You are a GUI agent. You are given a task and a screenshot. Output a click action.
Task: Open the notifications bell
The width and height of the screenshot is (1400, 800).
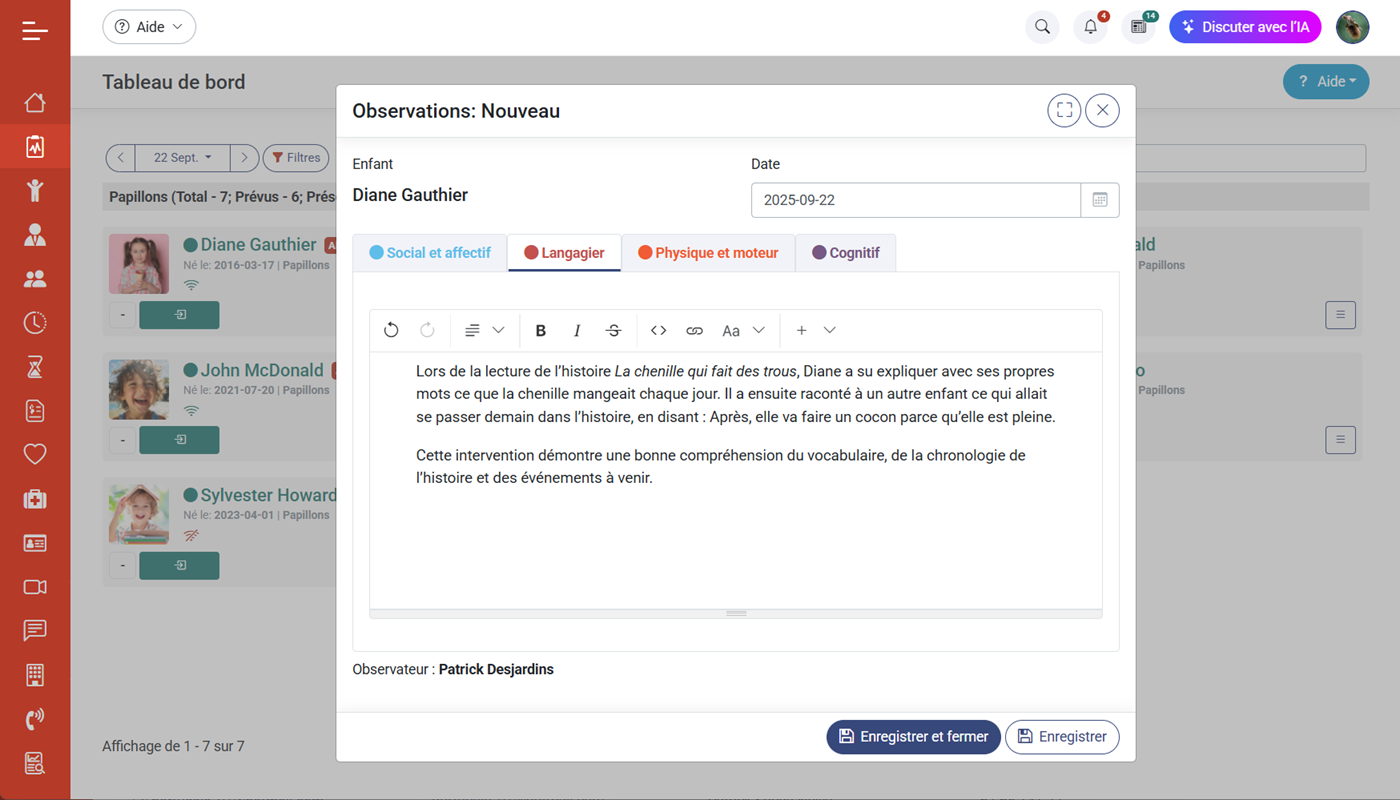[x=1090, y=27]
